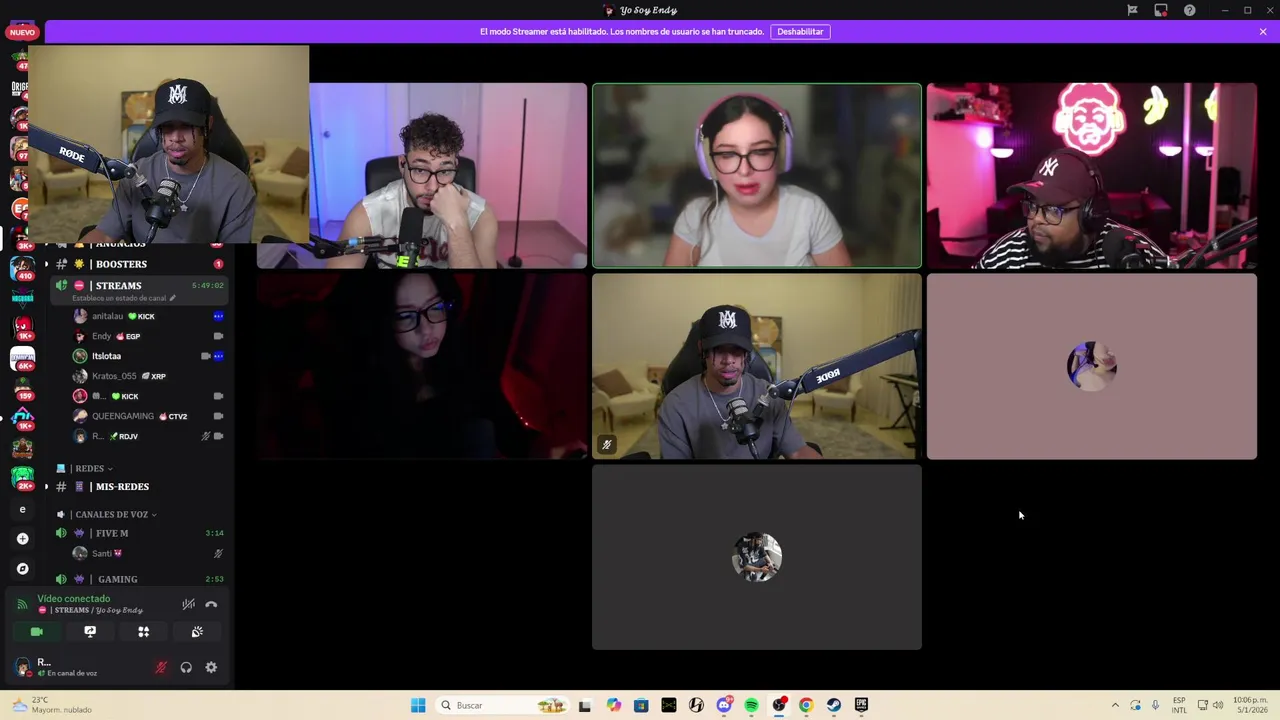Join the FIVE M voice channel
Viewport: 1280px width, 720px height.
140,533
